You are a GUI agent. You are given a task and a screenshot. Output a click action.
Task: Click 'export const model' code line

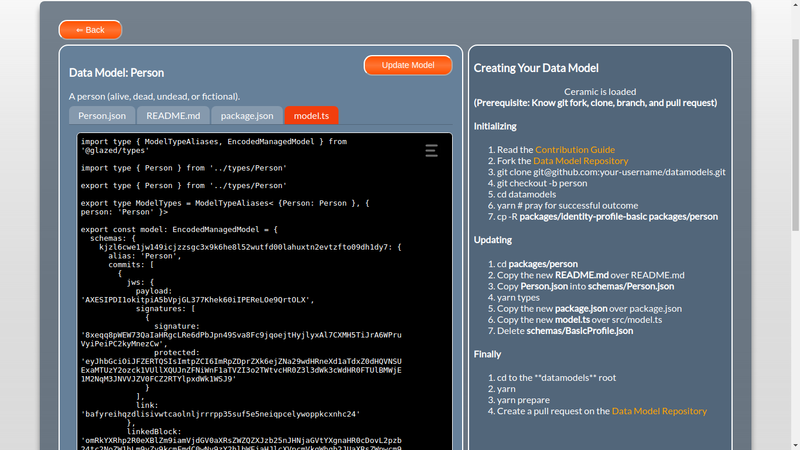(179, 230)
